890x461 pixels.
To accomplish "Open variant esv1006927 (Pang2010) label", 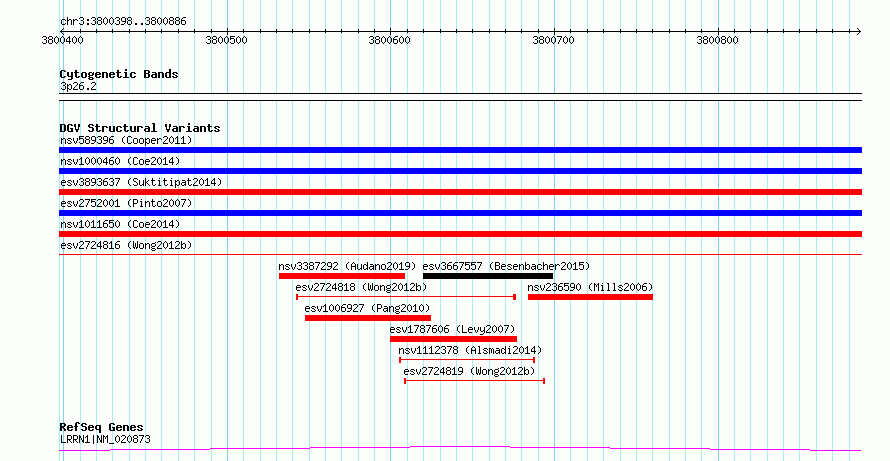I will point(367,308).
